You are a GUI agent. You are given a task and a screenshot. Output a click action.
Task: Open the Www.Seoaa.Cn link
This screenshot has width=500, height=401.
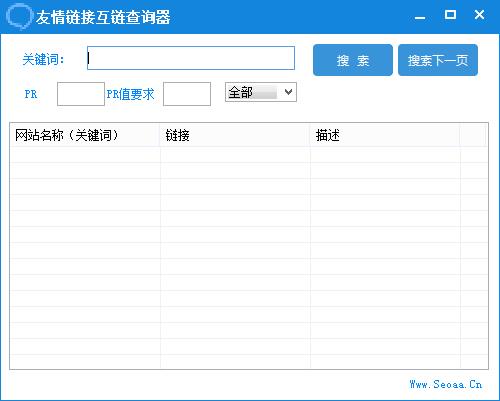[x=446, y=384]
